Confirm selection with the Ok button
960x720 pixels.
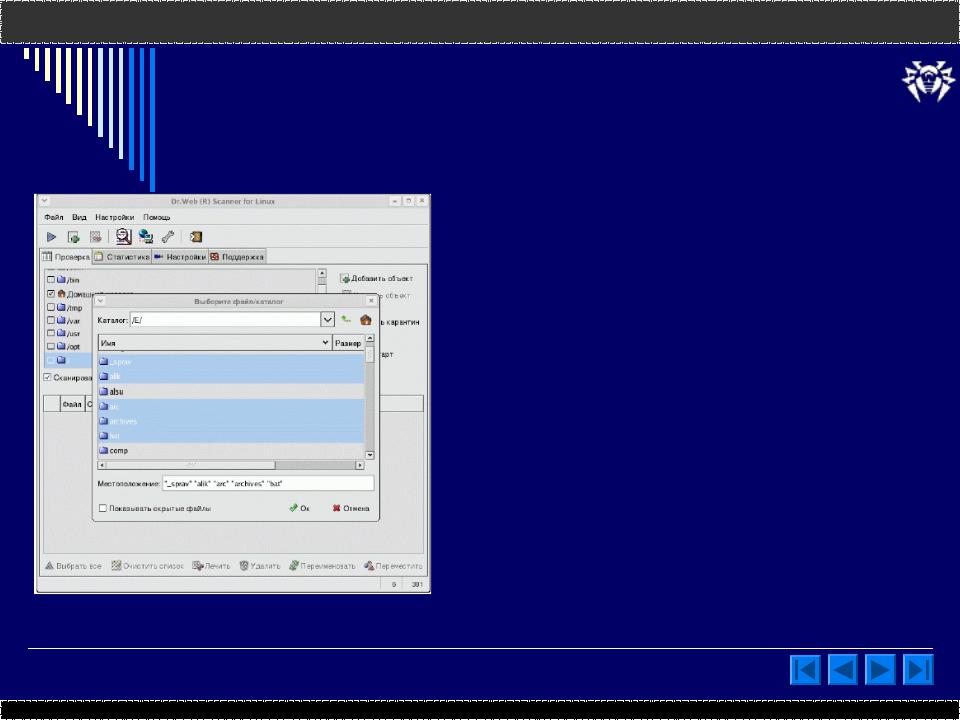299,508
